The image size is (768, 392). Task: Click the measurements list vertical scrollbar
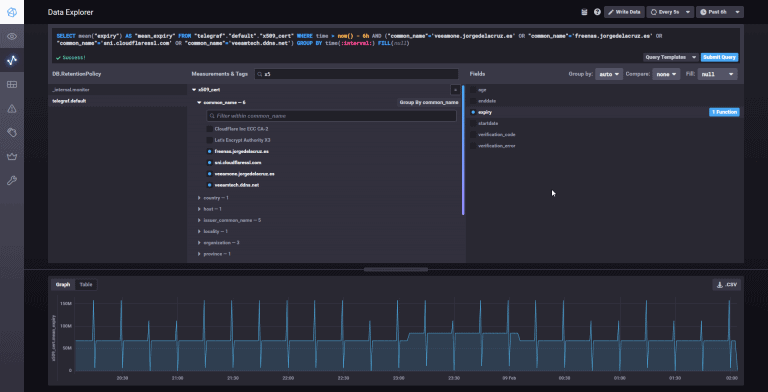tap(463, 150)
